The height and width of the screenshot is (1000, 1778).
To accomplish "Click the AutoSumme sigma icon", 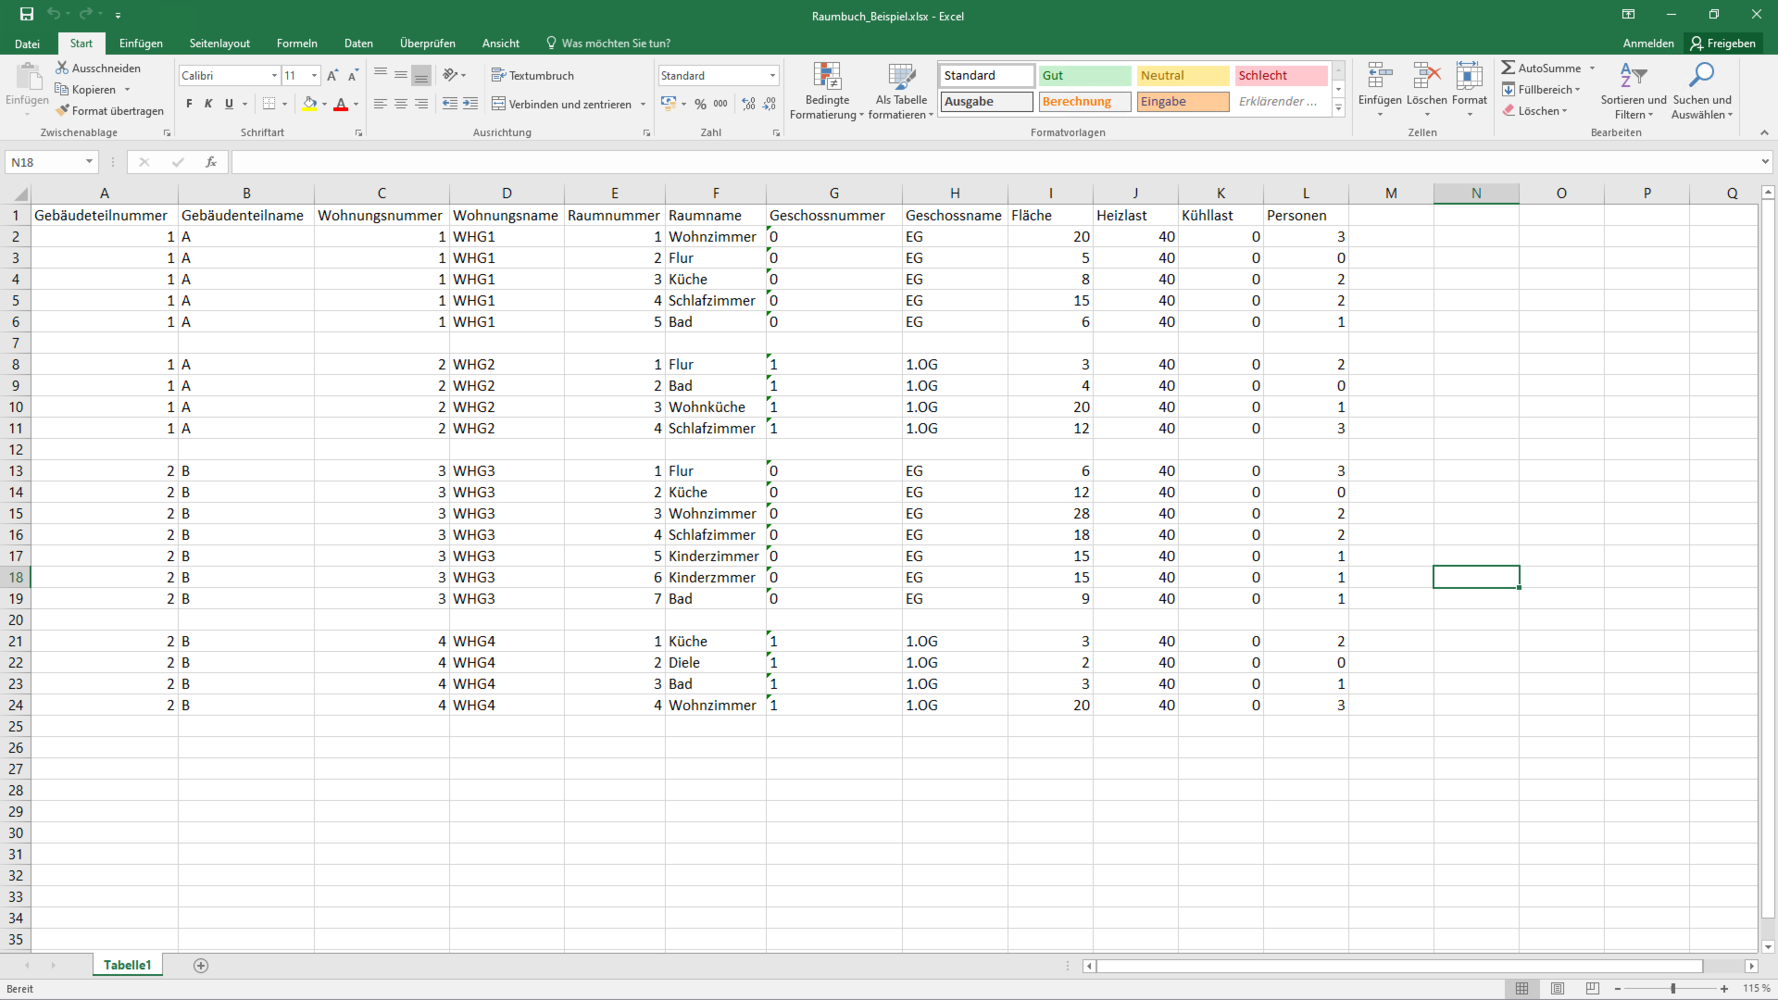I will (1508, 68).
